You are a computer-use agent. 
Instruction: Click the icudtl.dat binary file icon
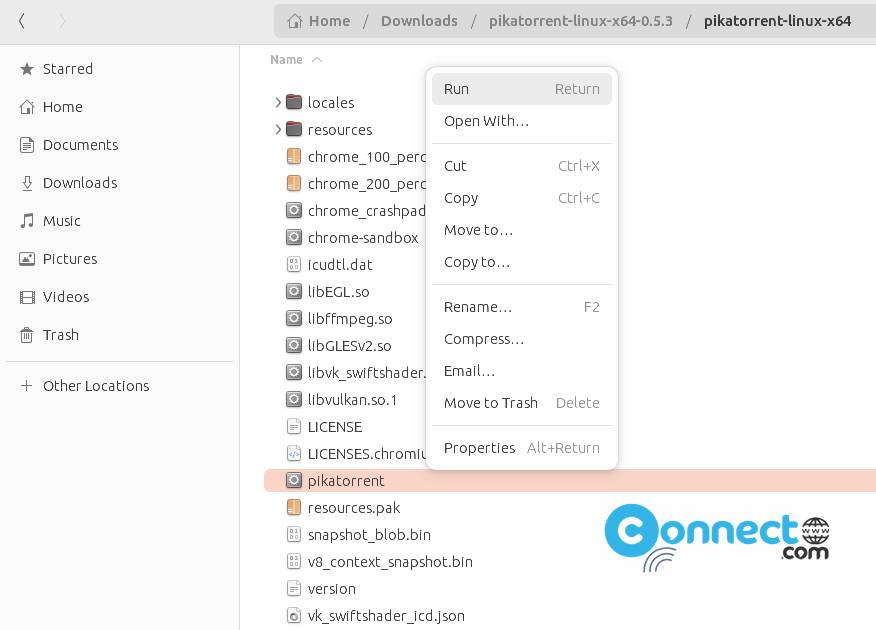click(294, 264)
